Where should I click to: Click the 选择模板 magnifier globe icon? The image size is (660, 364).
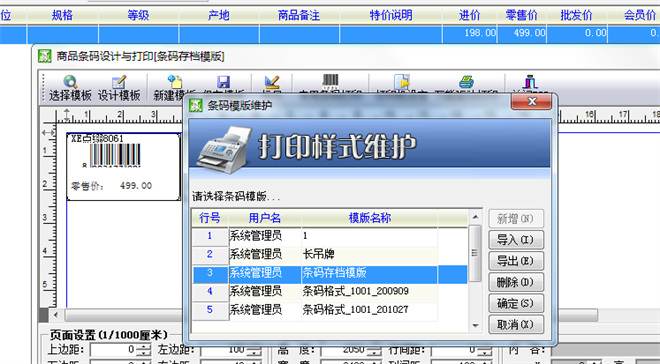tap(70, 82)
